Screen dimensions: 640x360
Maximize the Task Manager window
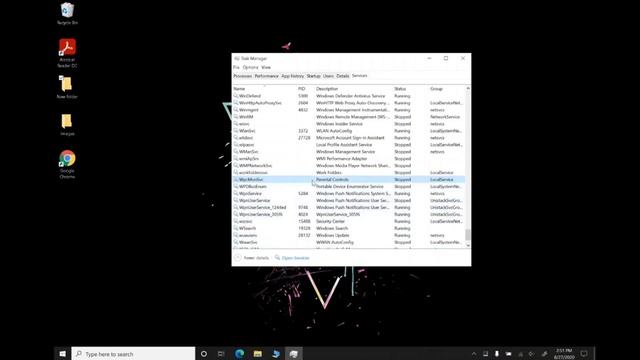(x=446, y=58)
